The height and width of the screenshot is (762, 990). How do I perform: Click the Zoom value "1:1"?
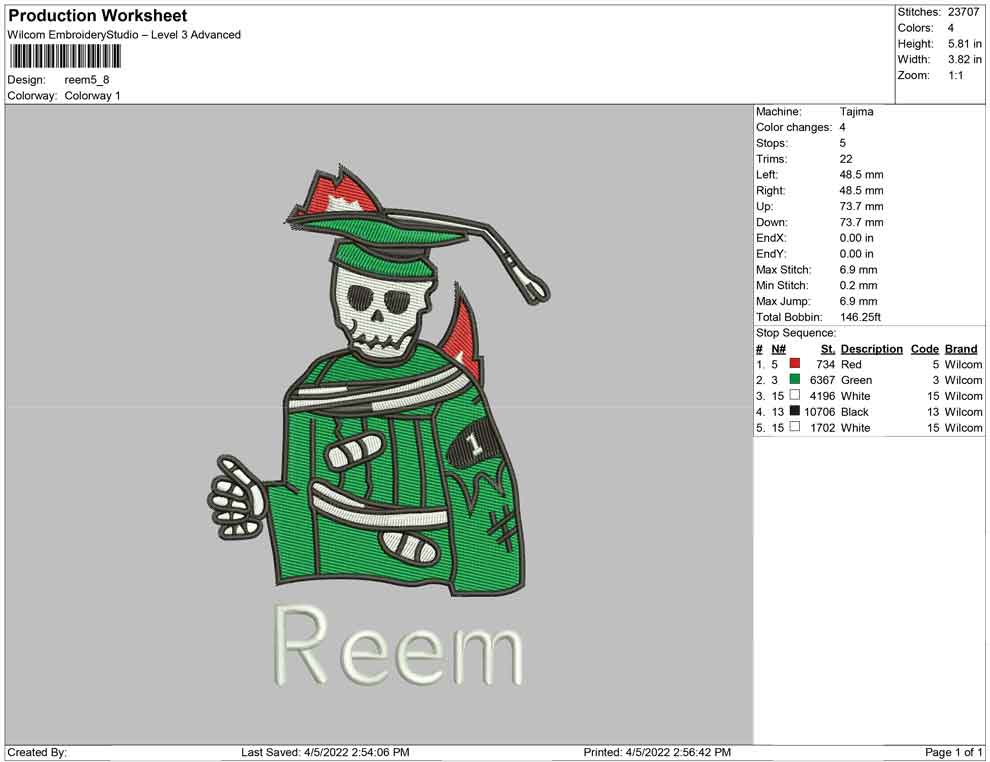tap(955, 76)
